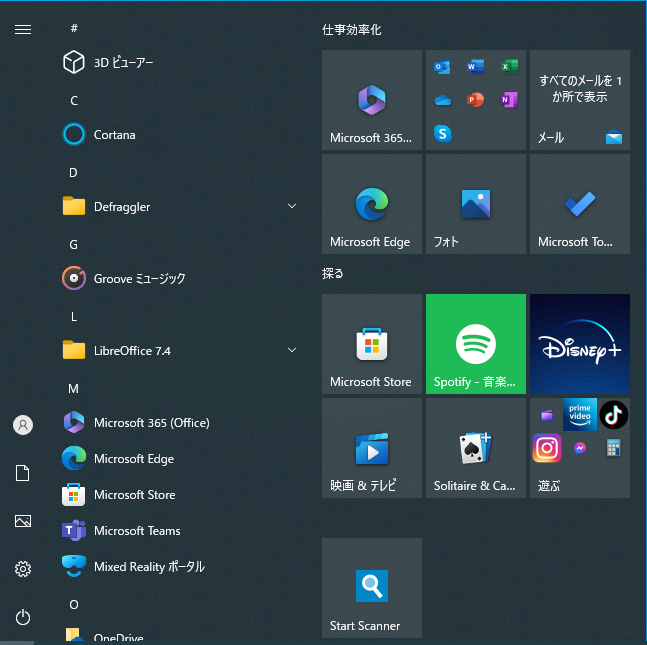Click the M letter header
The image size is (647, 645).
[x=73, y=388]
